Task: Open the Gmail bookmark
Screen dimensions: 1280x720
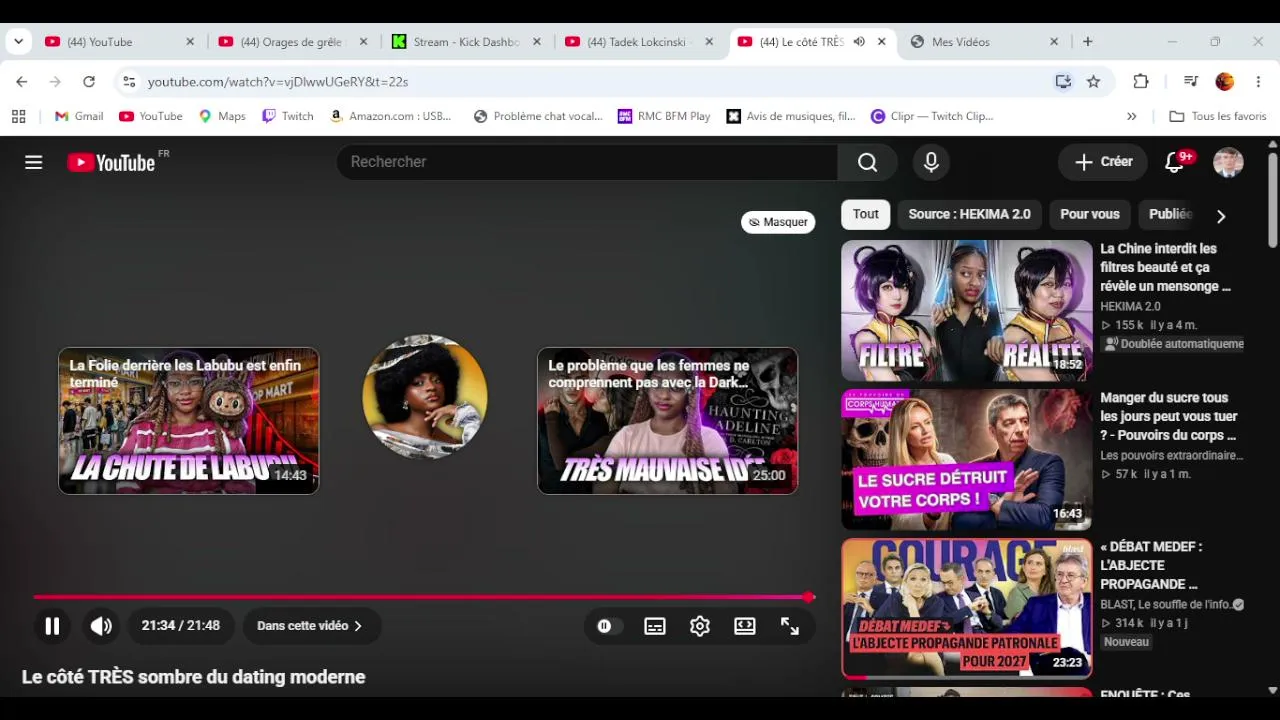Action: pyautogui.click(x=79, y=116)
